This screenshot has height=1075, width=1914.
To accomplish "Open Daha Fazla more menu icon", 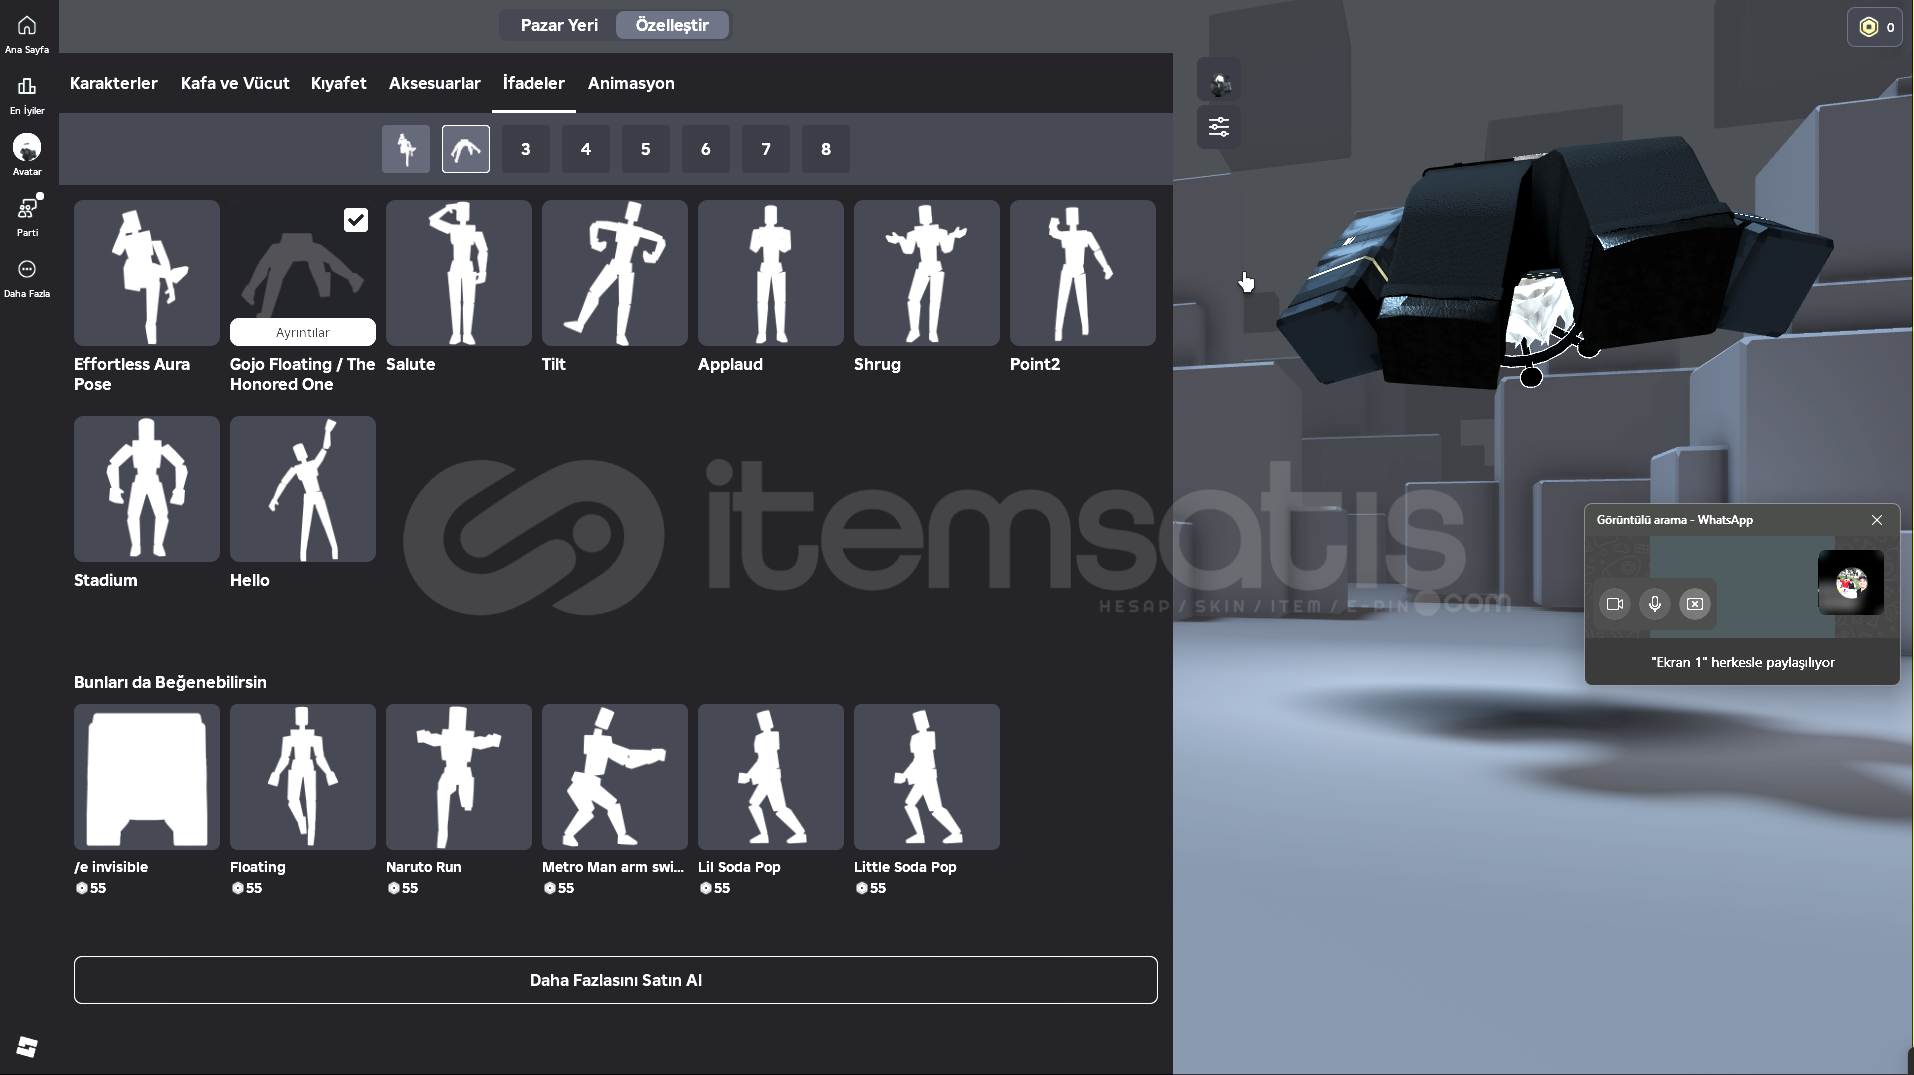I will tap(27, 270).
